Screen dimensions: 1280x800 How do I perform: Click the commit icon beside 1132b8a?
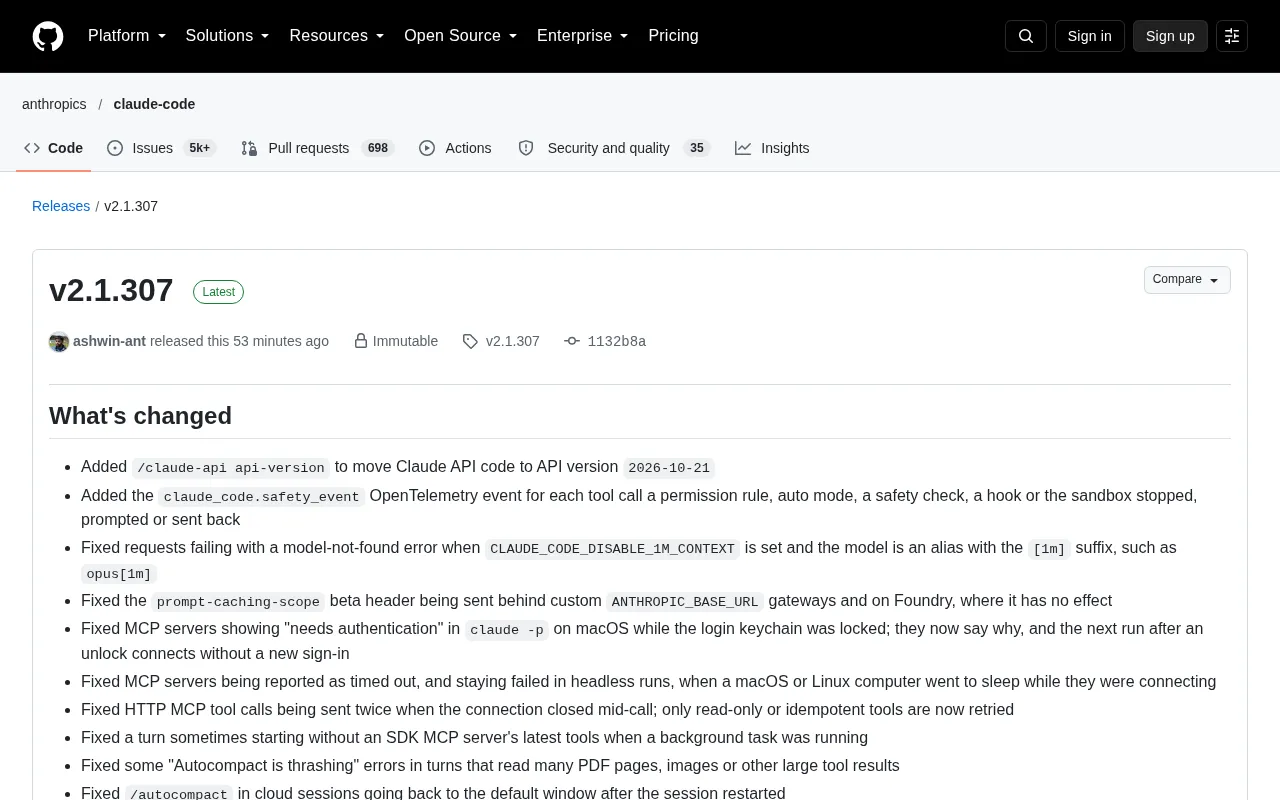(572, 341)
